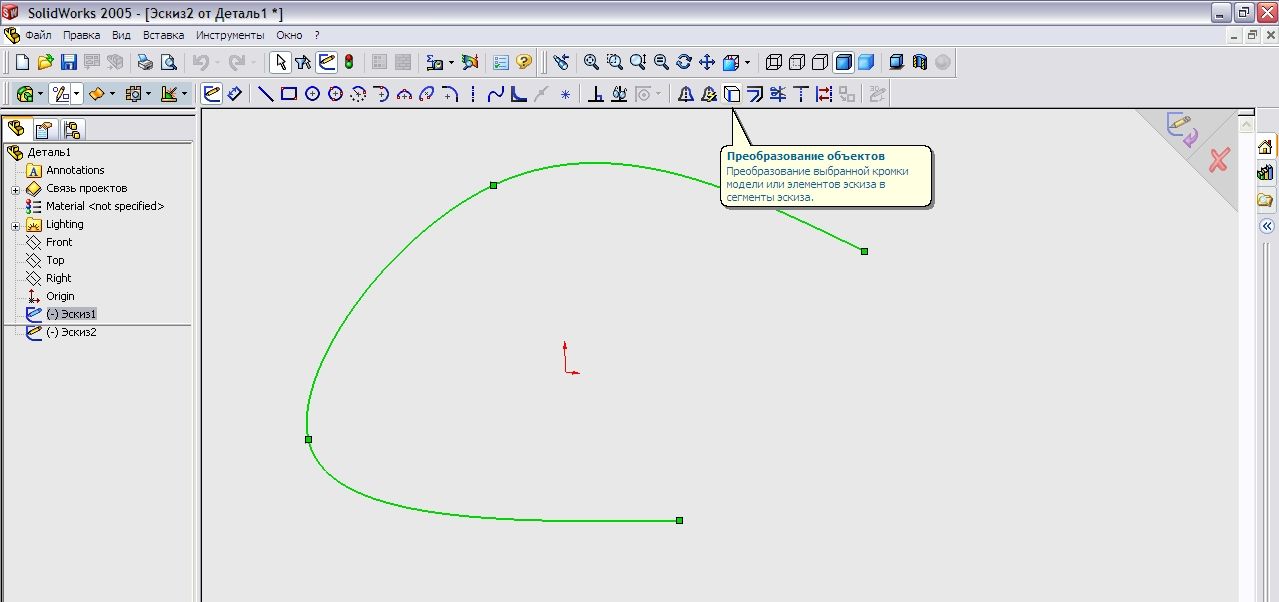1279x602 pixels.
Task: Expand the Lighting tree node
Action: tap(16, 226)
